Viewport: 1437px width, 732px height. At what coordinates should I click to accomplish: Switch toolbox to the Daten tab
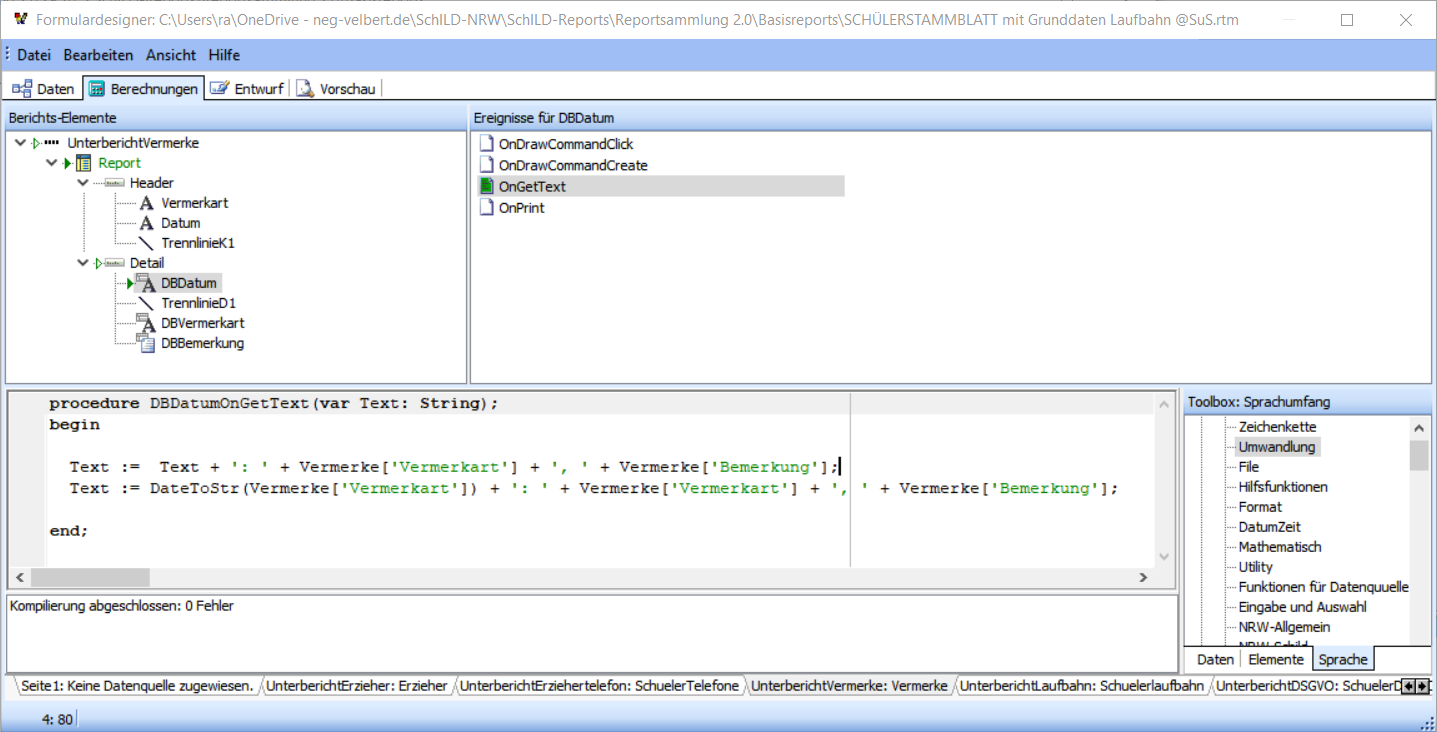[x=1215, y=659]
